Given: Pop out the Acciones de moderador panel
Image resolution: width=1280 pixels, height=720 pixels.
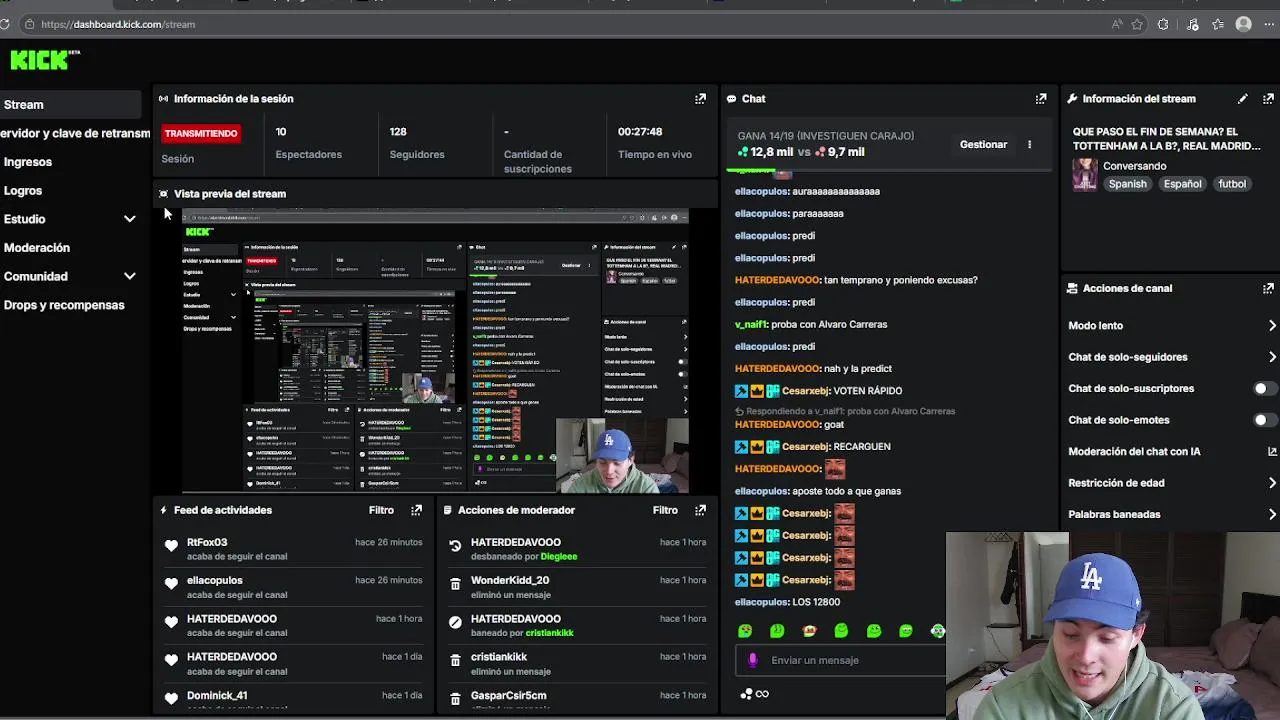Looking at the screenshot, I should (700, 510).
